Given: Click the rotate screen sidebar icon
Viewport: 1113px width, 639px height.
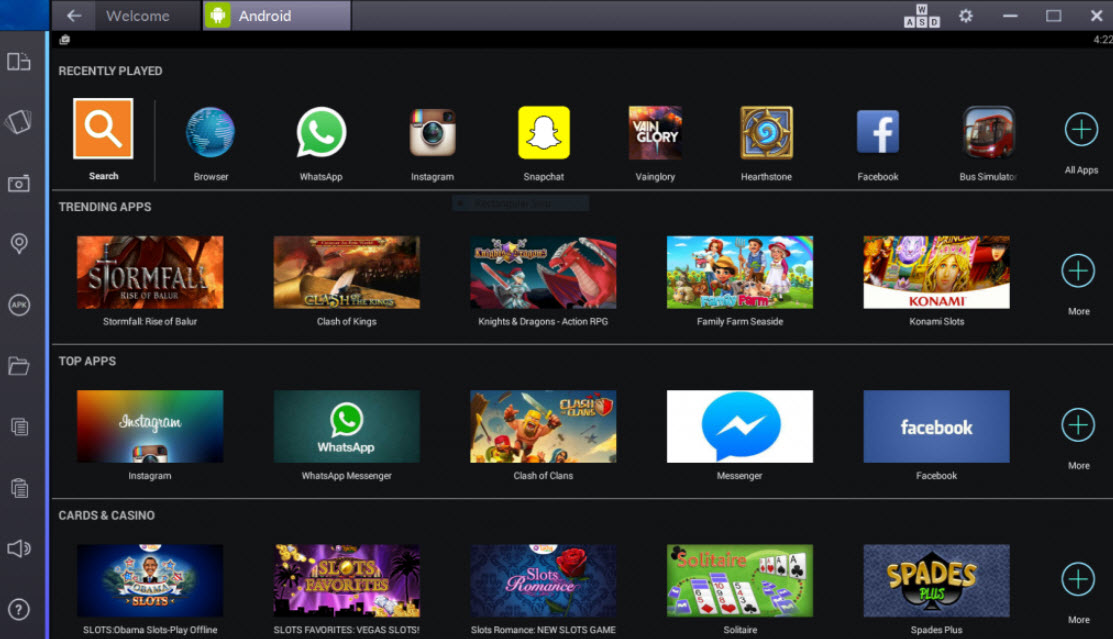Looking at the screenshot, I should tap(19, 122).
